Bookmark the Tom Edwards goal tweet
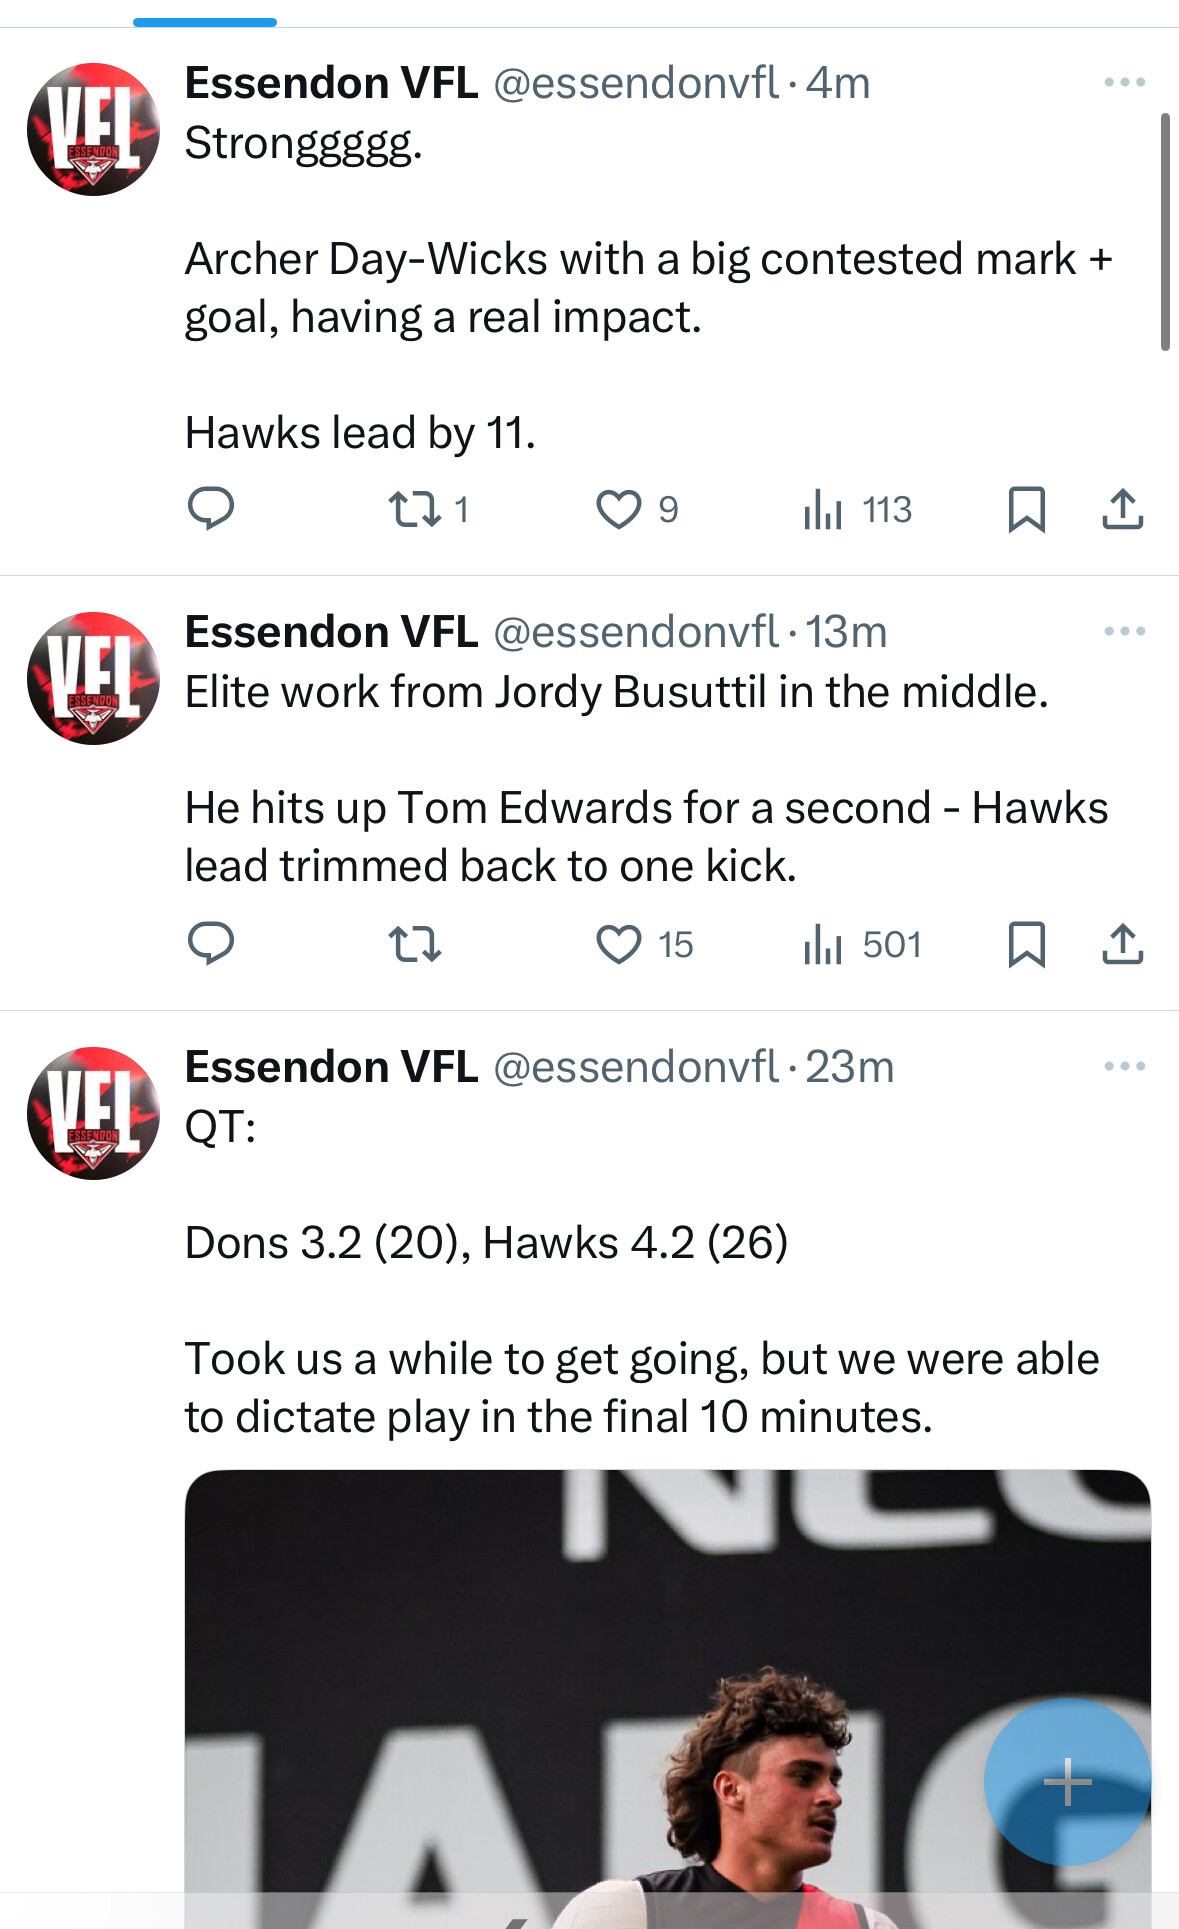 (x=1026, y=944)
